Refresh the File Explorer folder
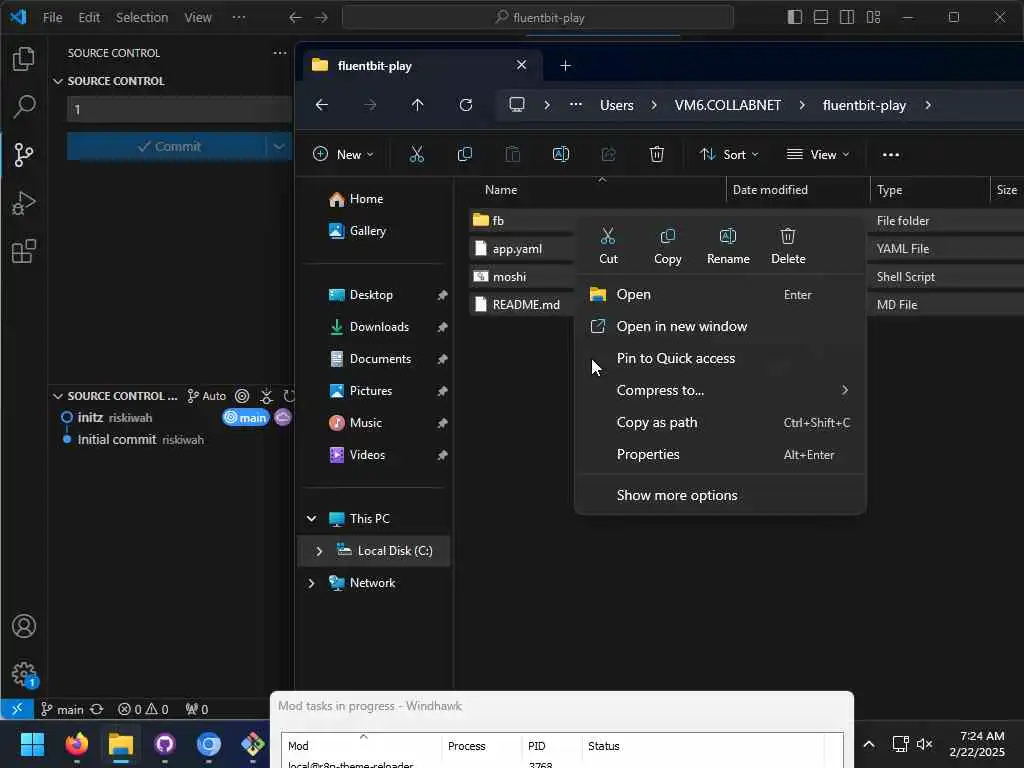Viewport: 1024px width, 768px height. point(466,105)
